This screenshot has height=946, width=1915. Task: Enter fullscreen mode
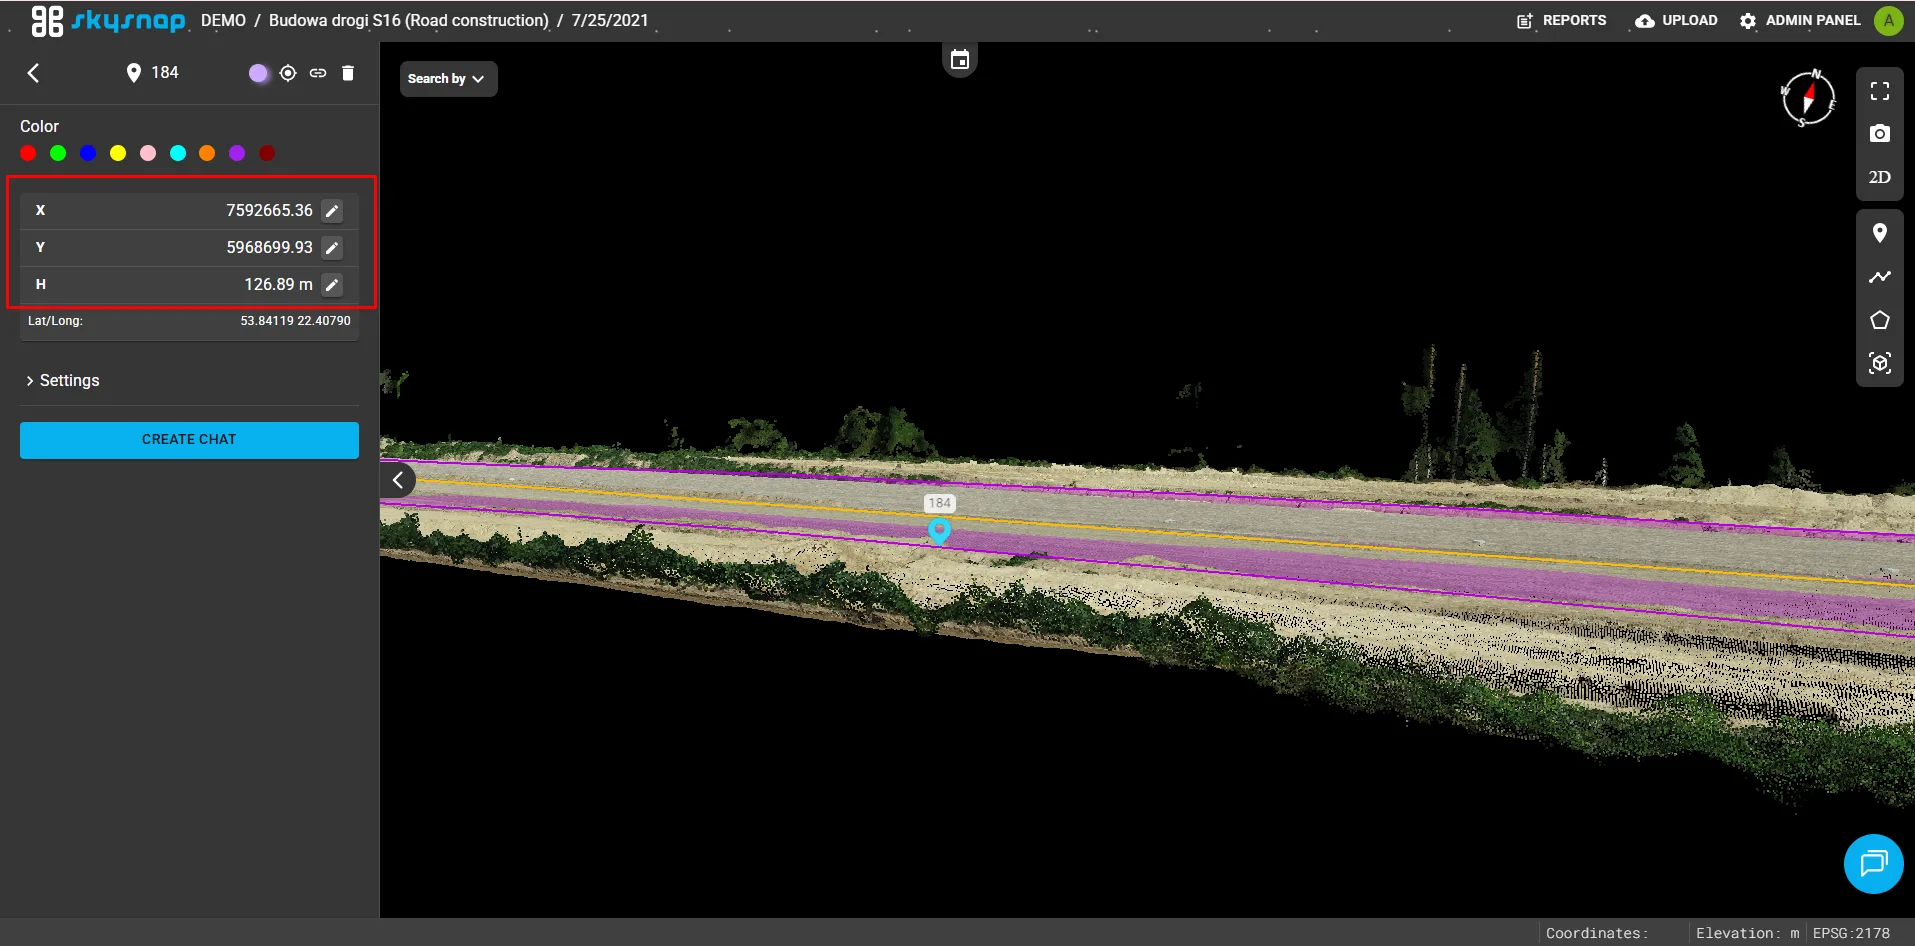tap(1879, 91)
